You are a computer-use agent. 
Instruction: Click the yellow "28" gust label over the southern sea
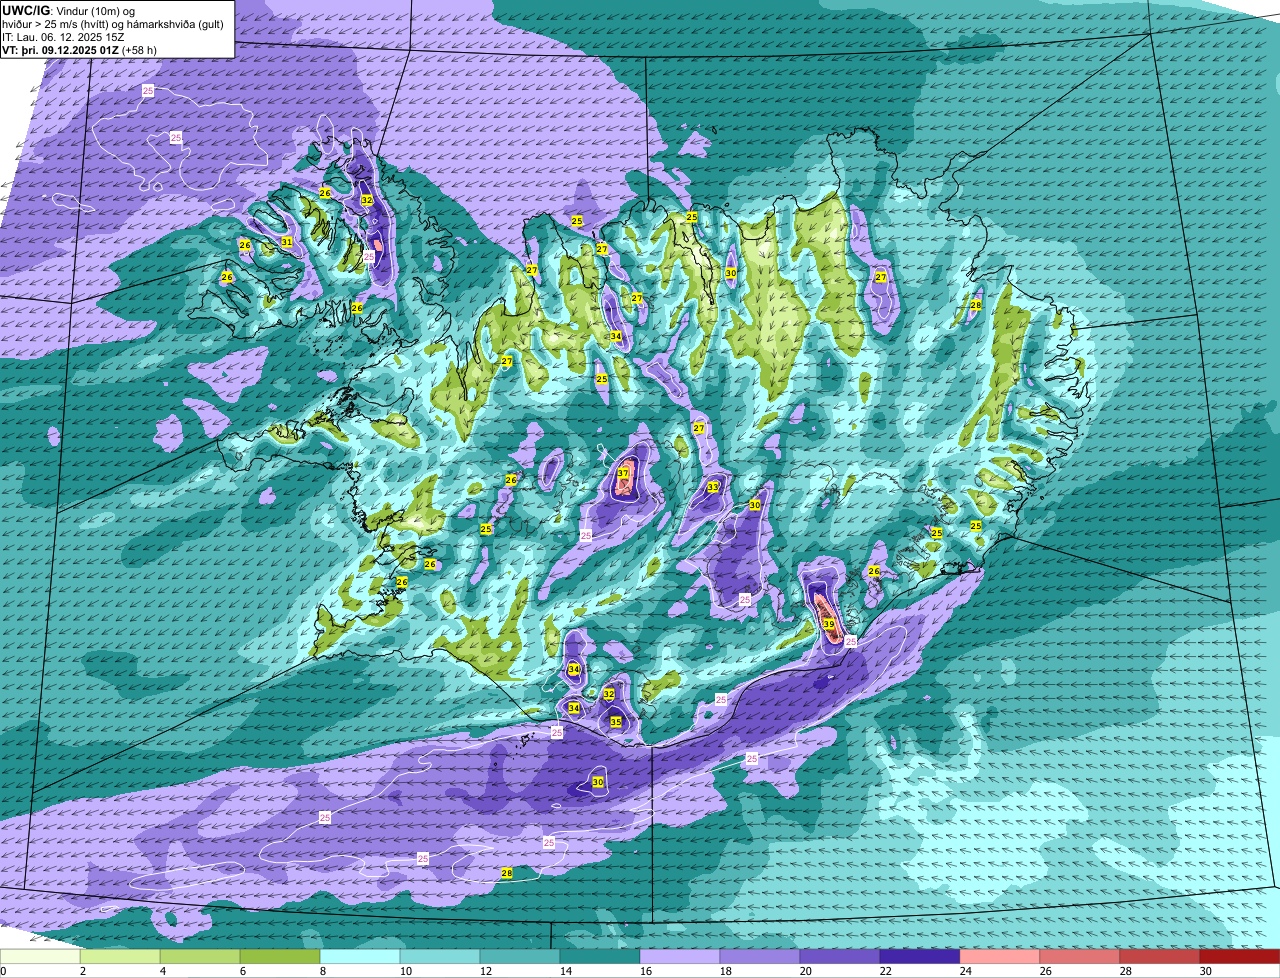pyautogui.click(x=507, y=873)
